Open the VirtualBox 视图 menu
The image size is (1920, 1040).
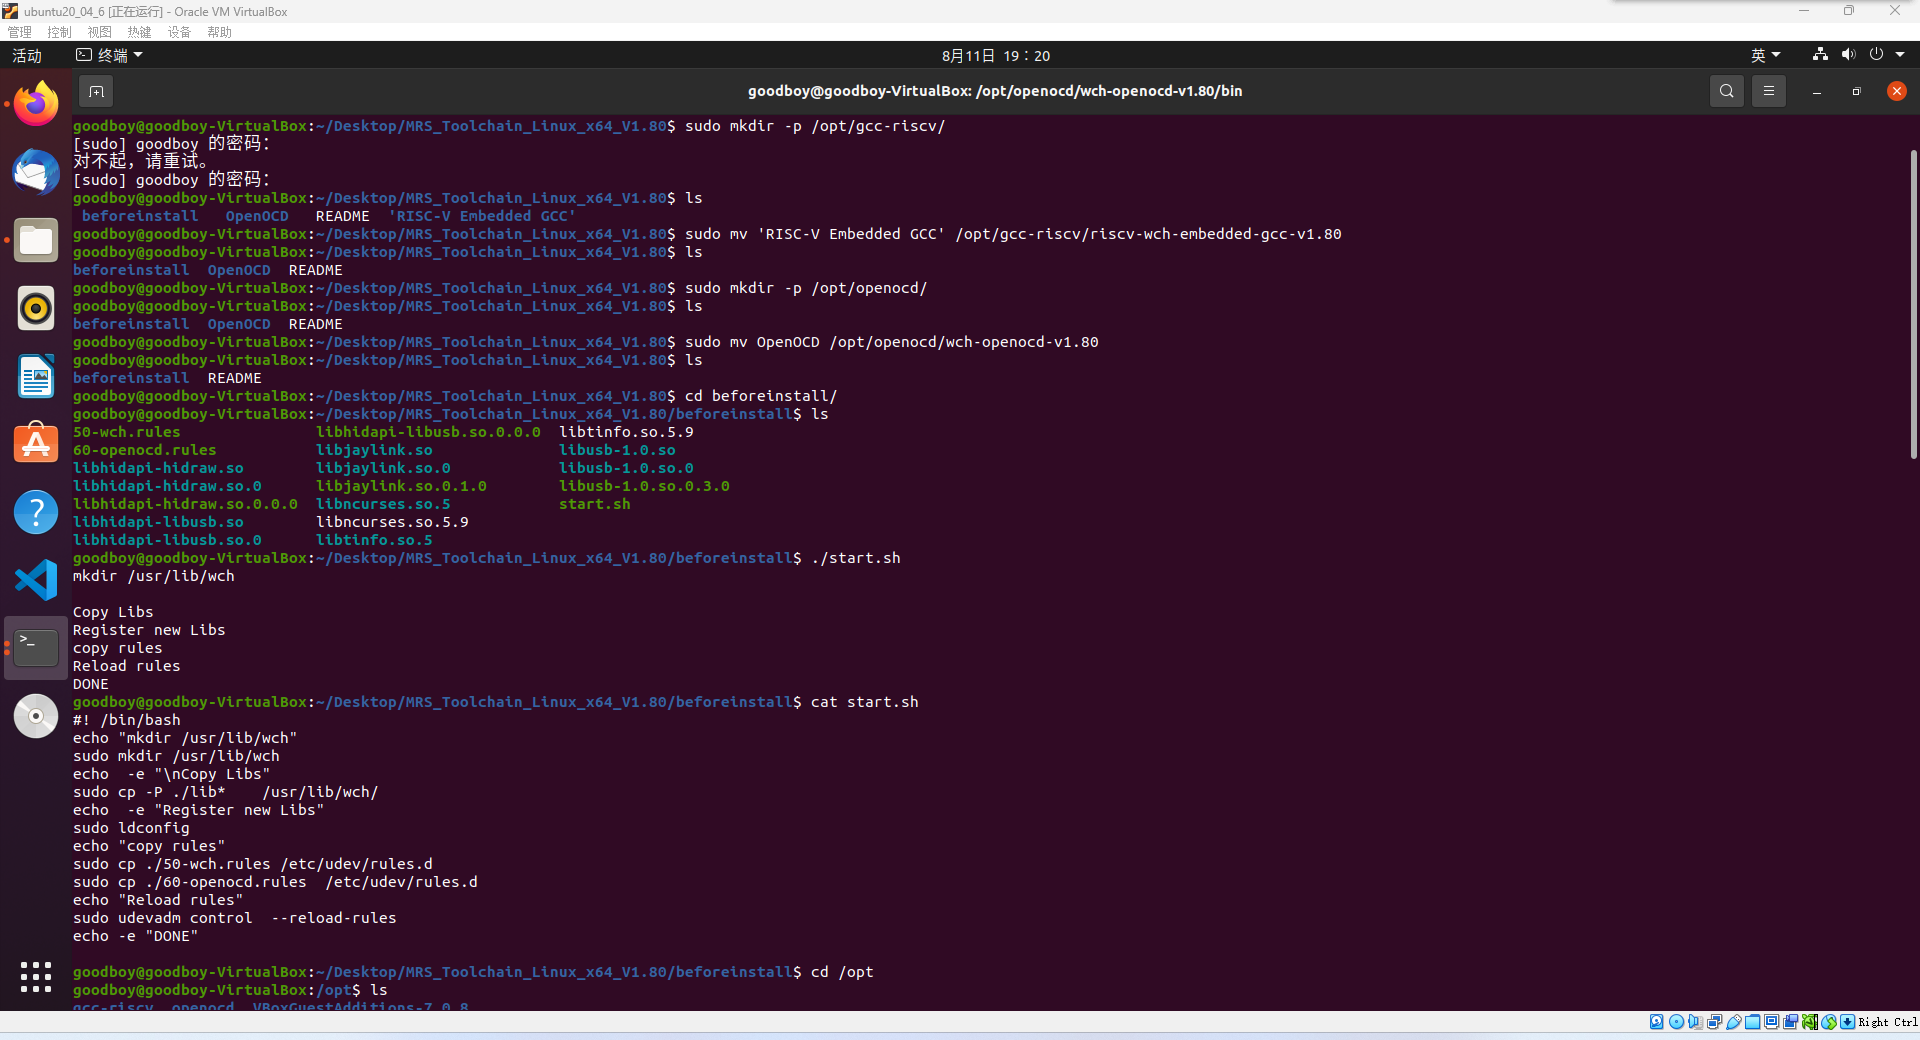(x=99, y=32)
